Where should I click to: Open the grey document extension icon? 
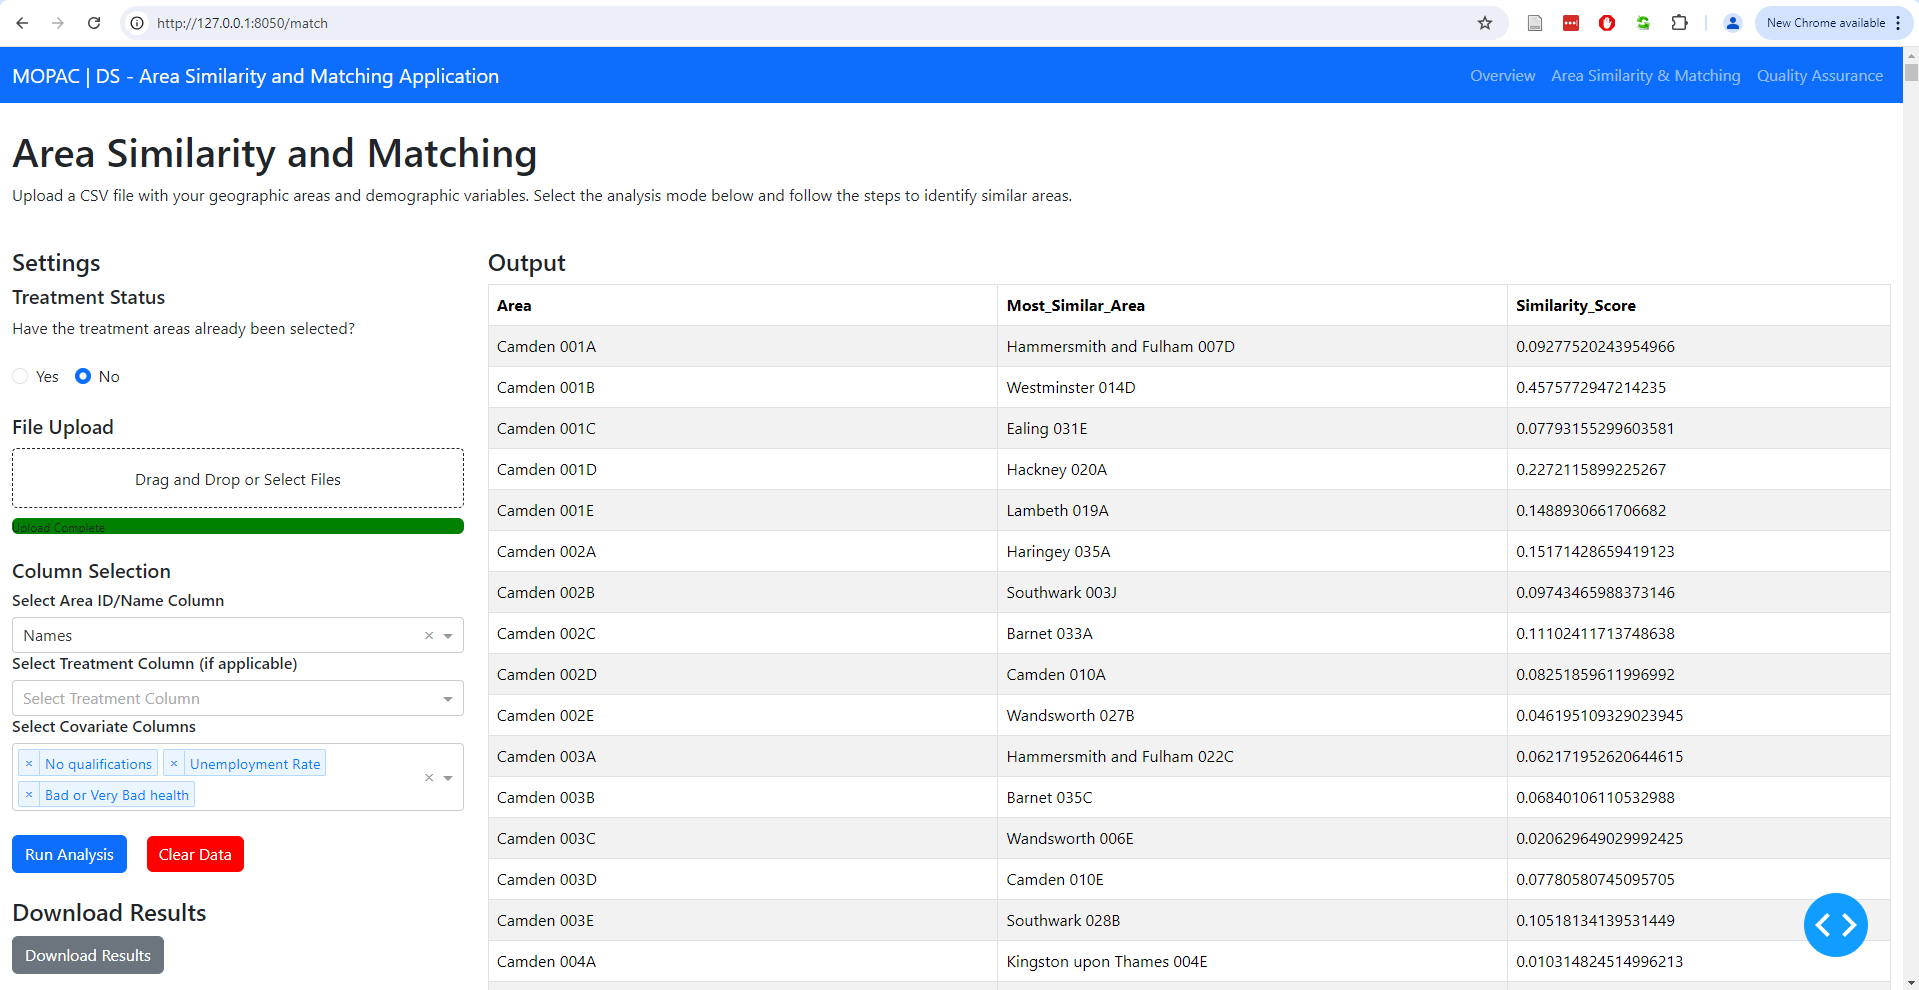1535,23
